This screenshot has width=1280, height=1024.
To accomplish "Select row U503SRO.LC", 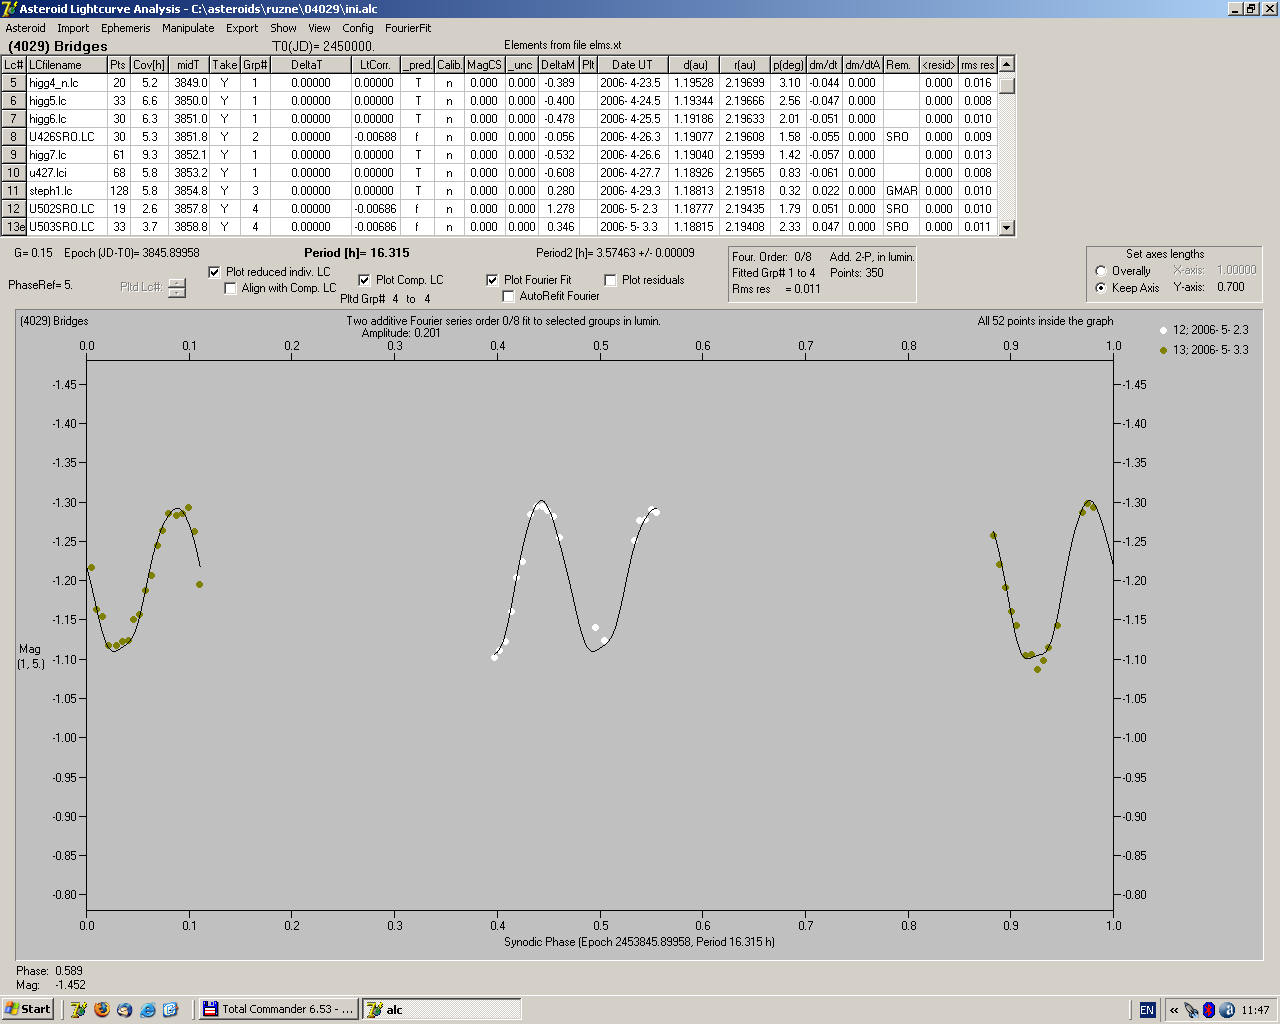I will 500,227.
